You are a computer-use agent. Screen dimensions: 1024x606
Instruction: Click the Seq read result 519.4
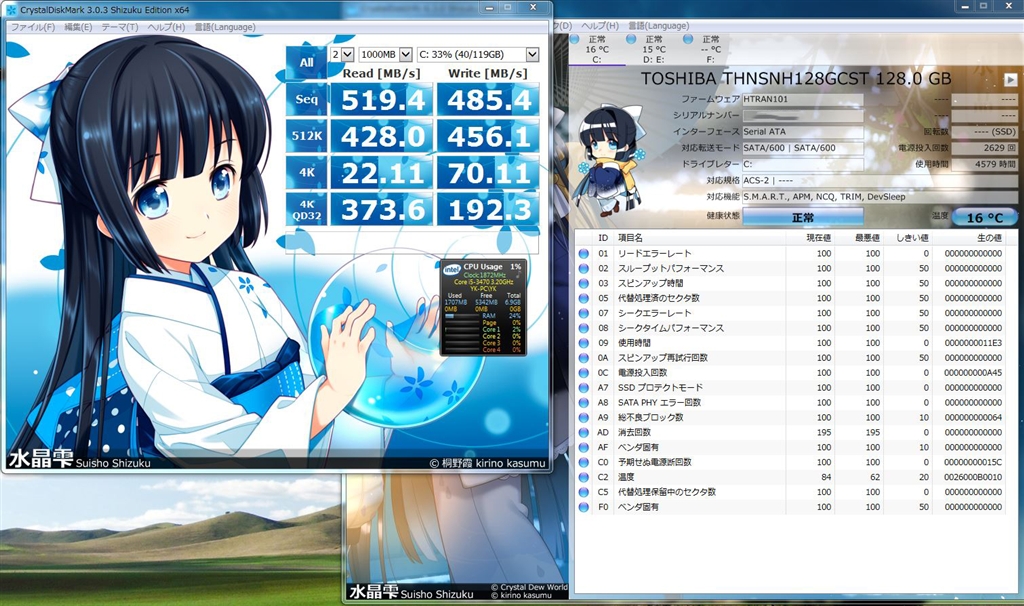pos(382,99)
